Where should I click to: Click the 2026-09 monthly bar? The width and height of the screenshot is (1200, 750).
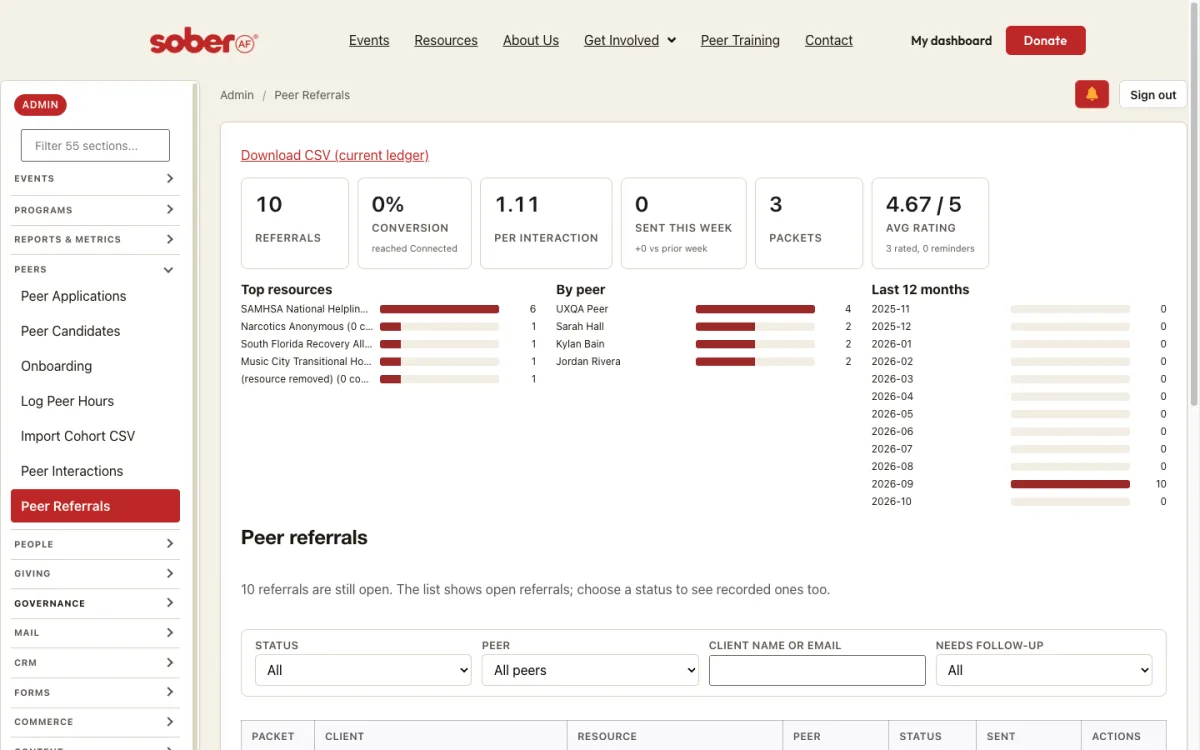pos(1070,484)
